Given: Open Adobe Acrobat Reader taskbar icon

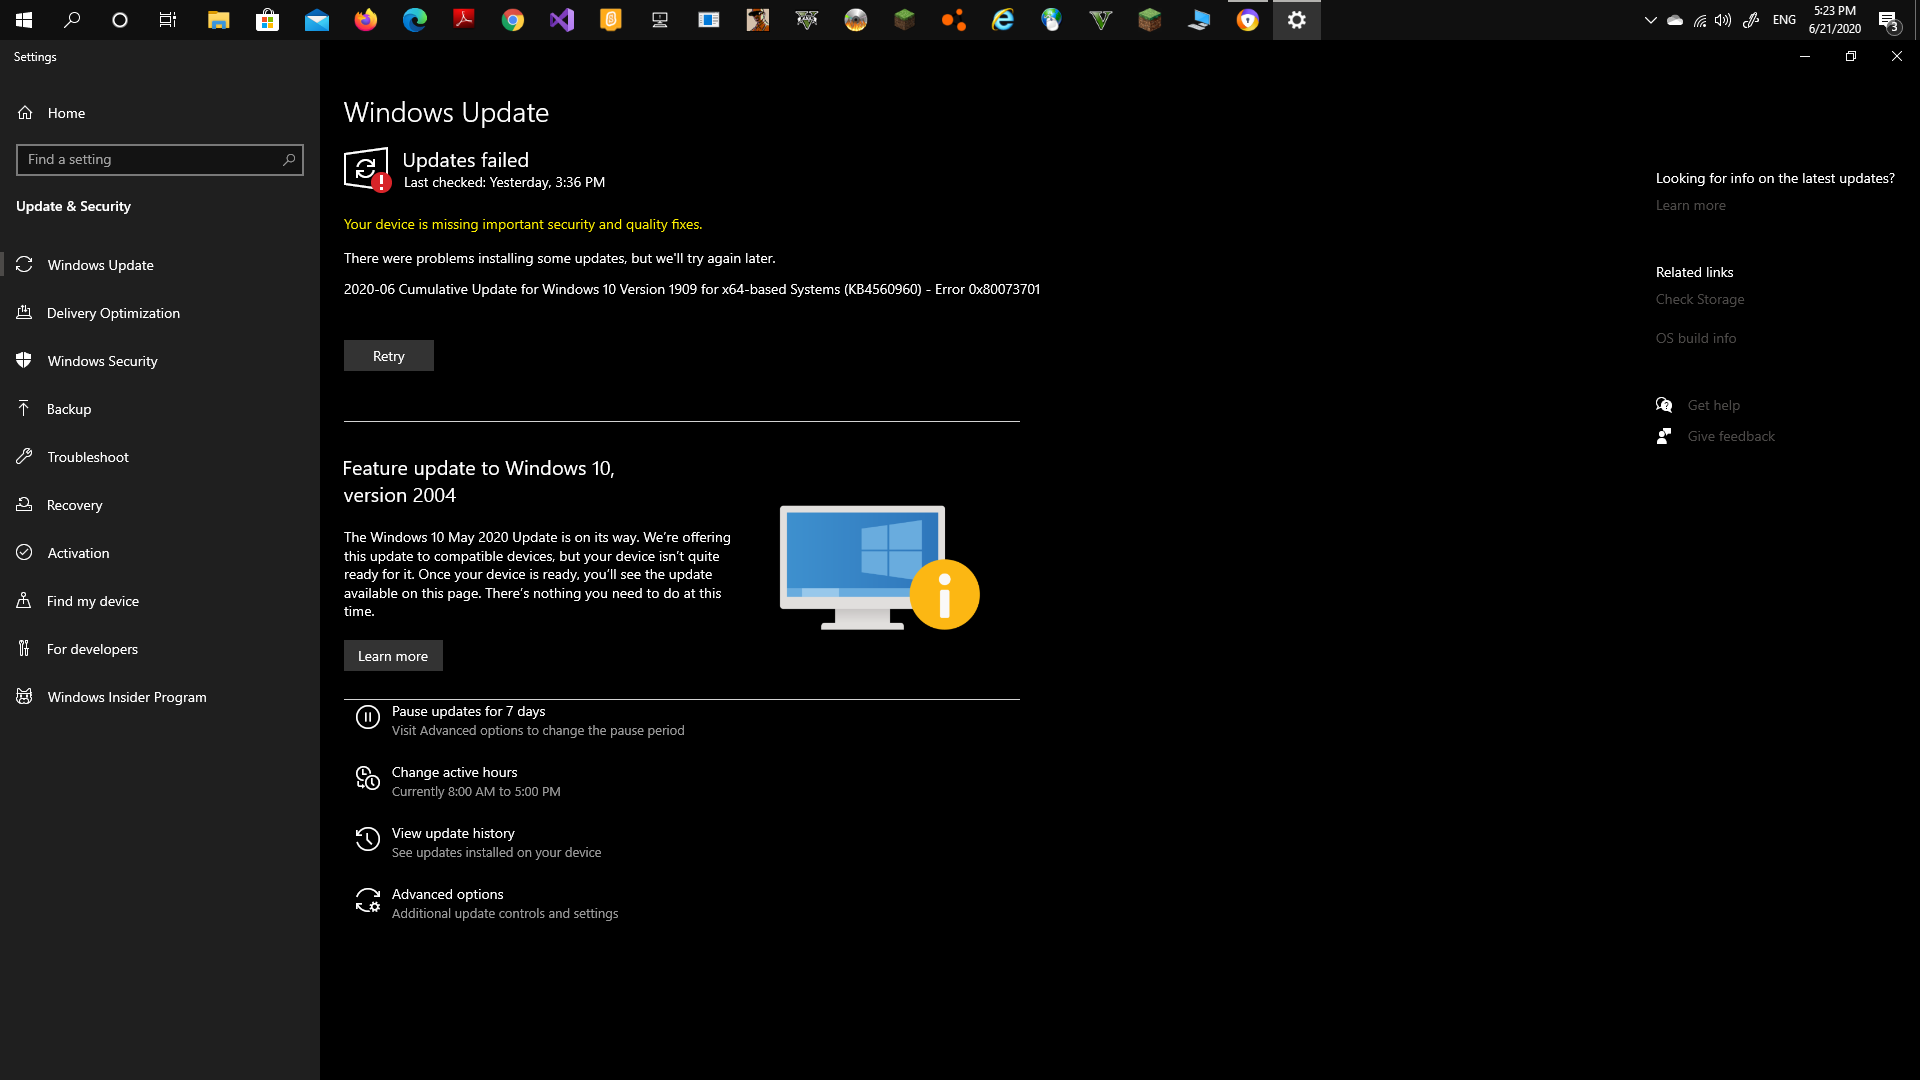Looking at the screenshot, I should point(463,20).
